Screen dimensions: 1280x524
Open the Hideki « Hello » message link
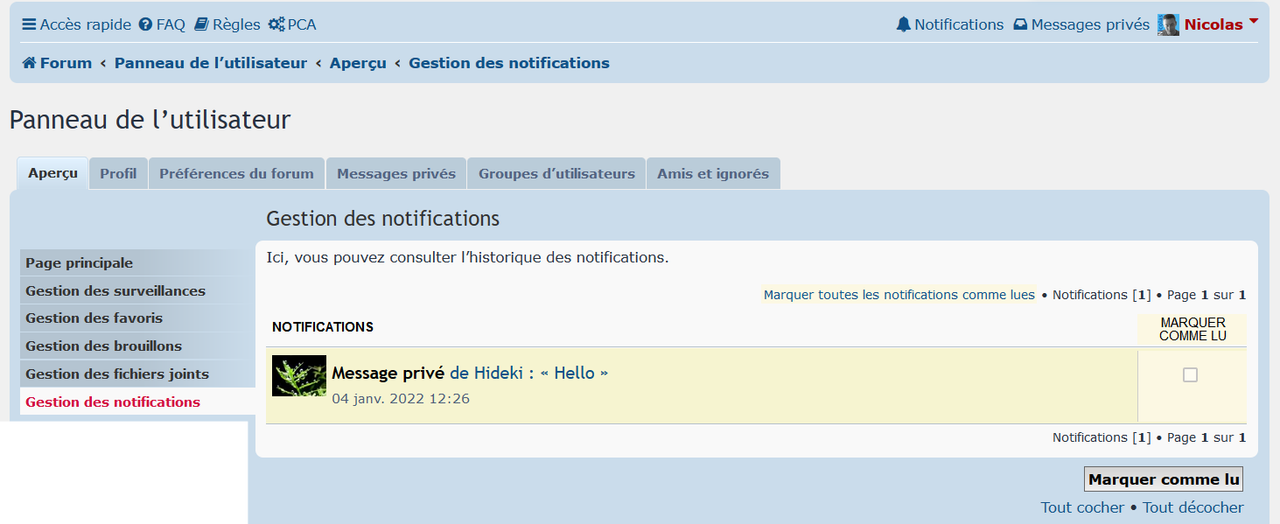click(x=529, y=373)
